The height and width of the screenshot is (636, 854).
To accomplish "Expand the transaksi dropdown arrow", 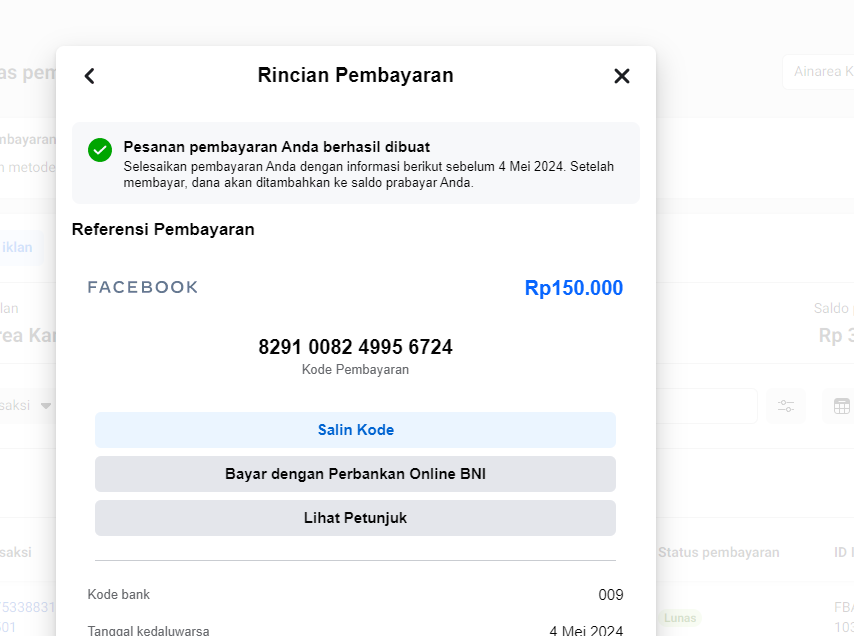I will [x=45, y=406].
